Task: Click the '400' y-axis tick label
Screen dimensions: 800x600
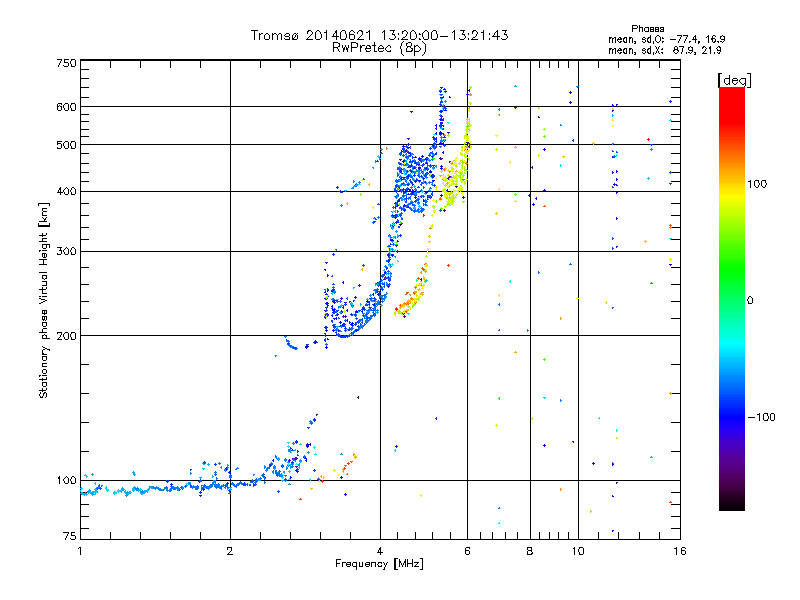Action: [x=66, y=191]
